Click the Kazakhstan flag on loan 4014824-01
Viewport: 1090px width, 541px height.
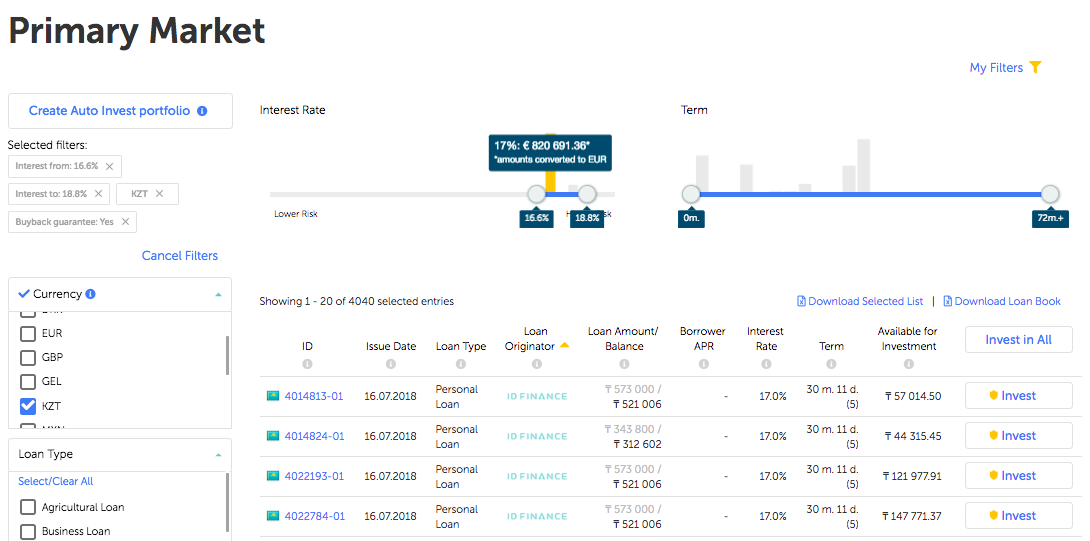click(272, 436)
